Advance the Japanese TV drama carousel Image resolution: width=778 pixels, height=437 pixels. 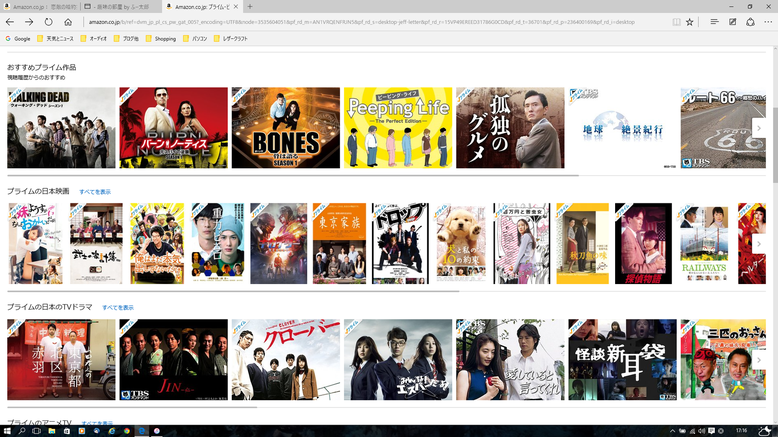click(x=759, y=360)
